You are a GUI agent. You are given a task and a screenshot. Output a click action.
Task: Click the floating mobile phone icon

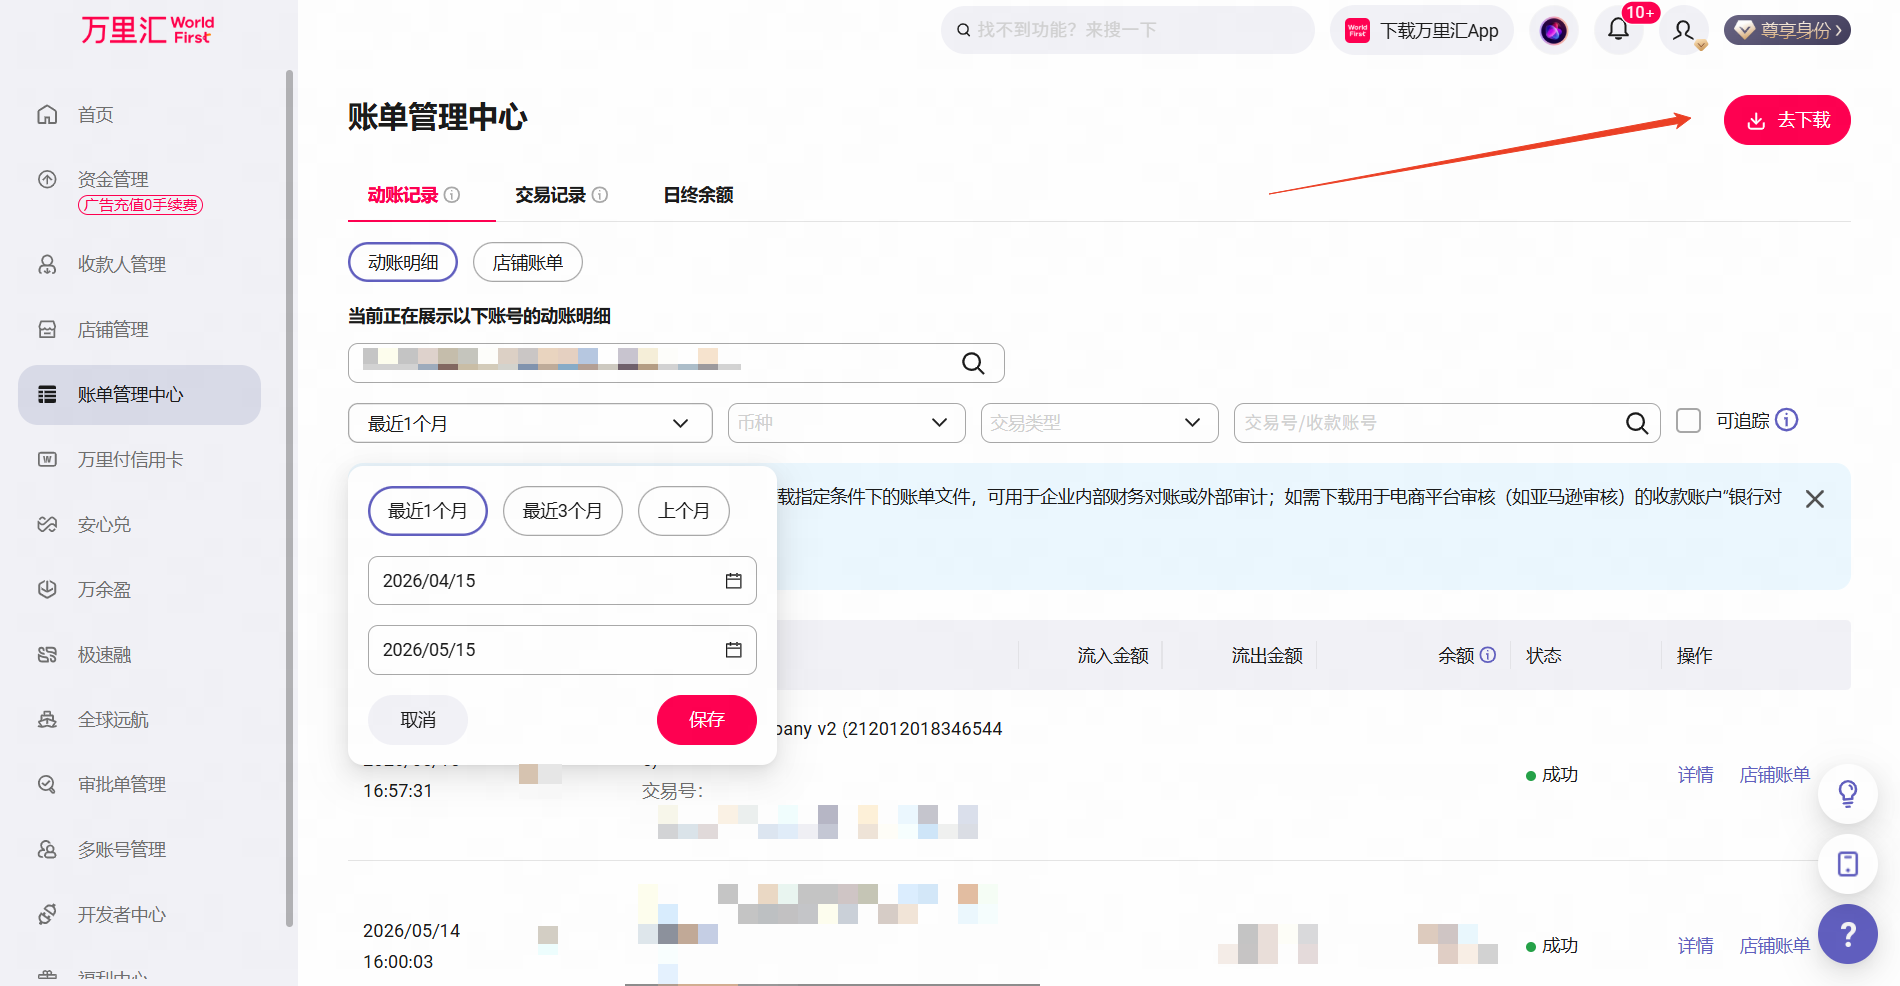(1848, 864)
